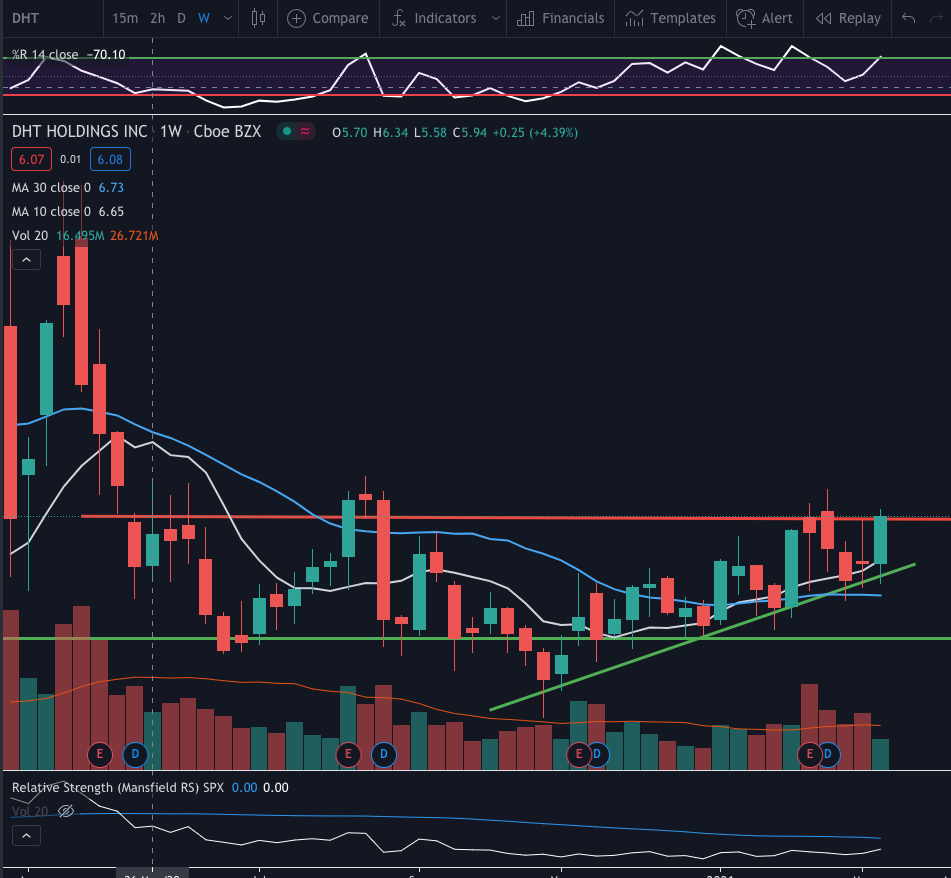Image resolution: width=951 pixels, height=878 pixels.
Task: Click the third earnings E marker
Action: coord(579,755)
